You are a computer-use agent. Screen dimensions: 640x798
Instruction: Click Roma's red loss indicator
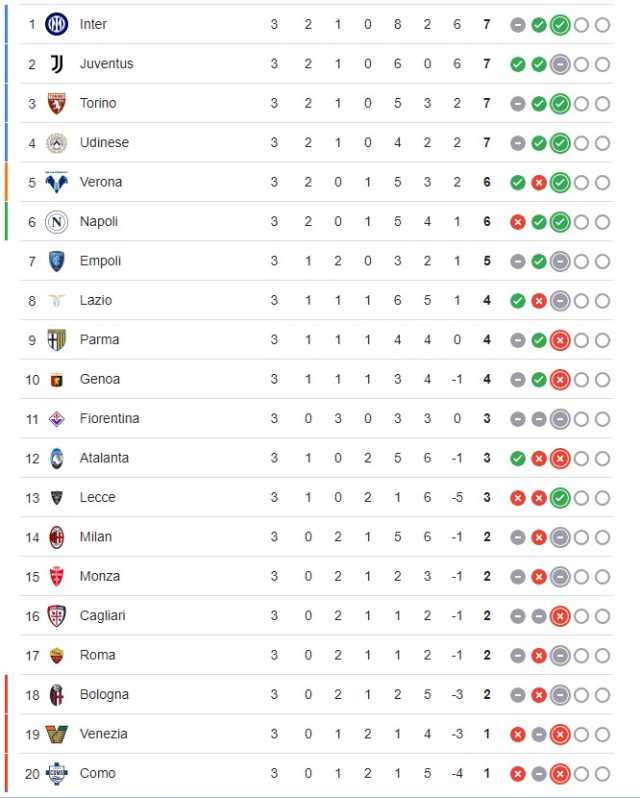tap(539, 656)
